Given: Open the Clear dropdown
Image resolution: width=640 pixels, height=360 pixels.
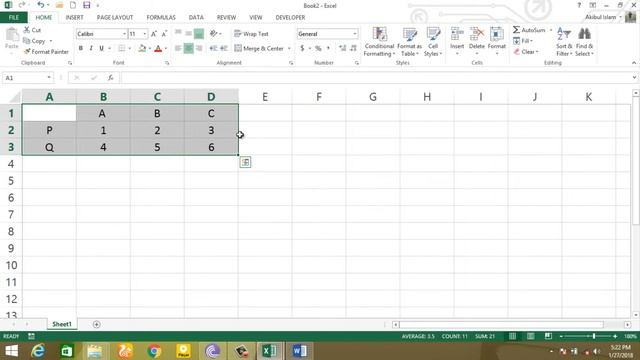Looking at the screenshot, I should tap(526, 52).
